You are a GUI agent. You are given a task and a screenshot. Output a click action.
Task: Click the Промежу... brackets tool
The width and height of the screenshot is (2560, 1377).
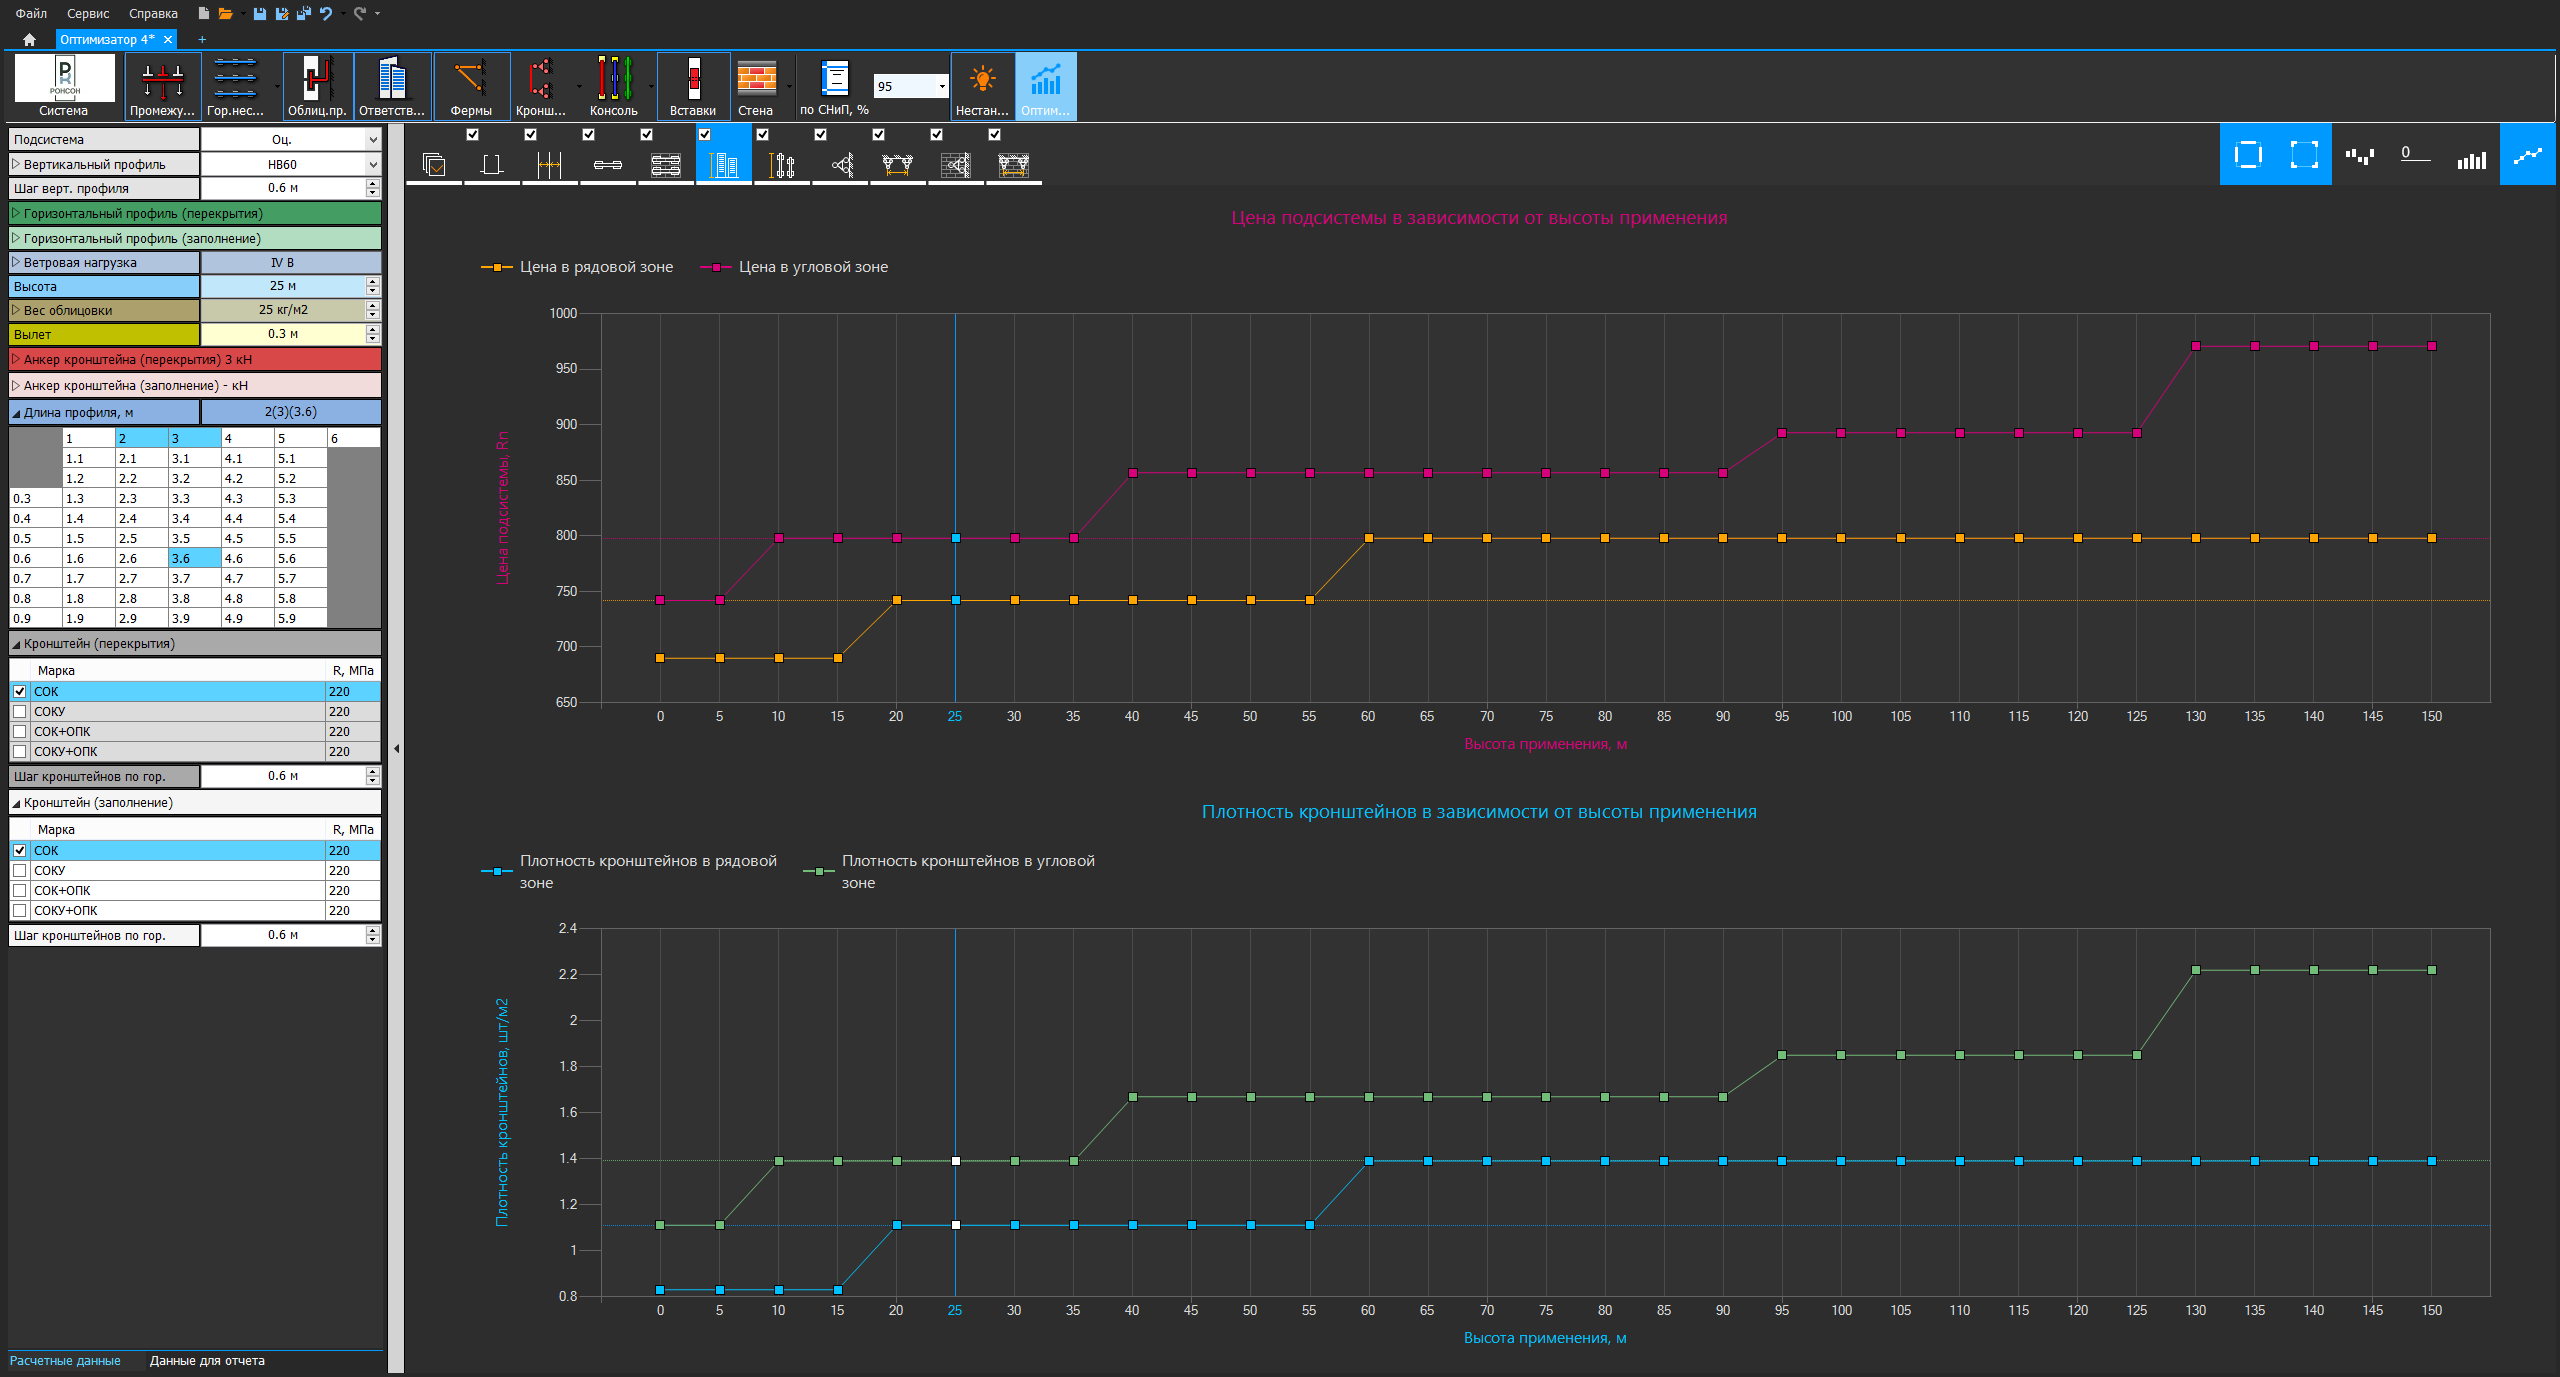click(162, 86)
